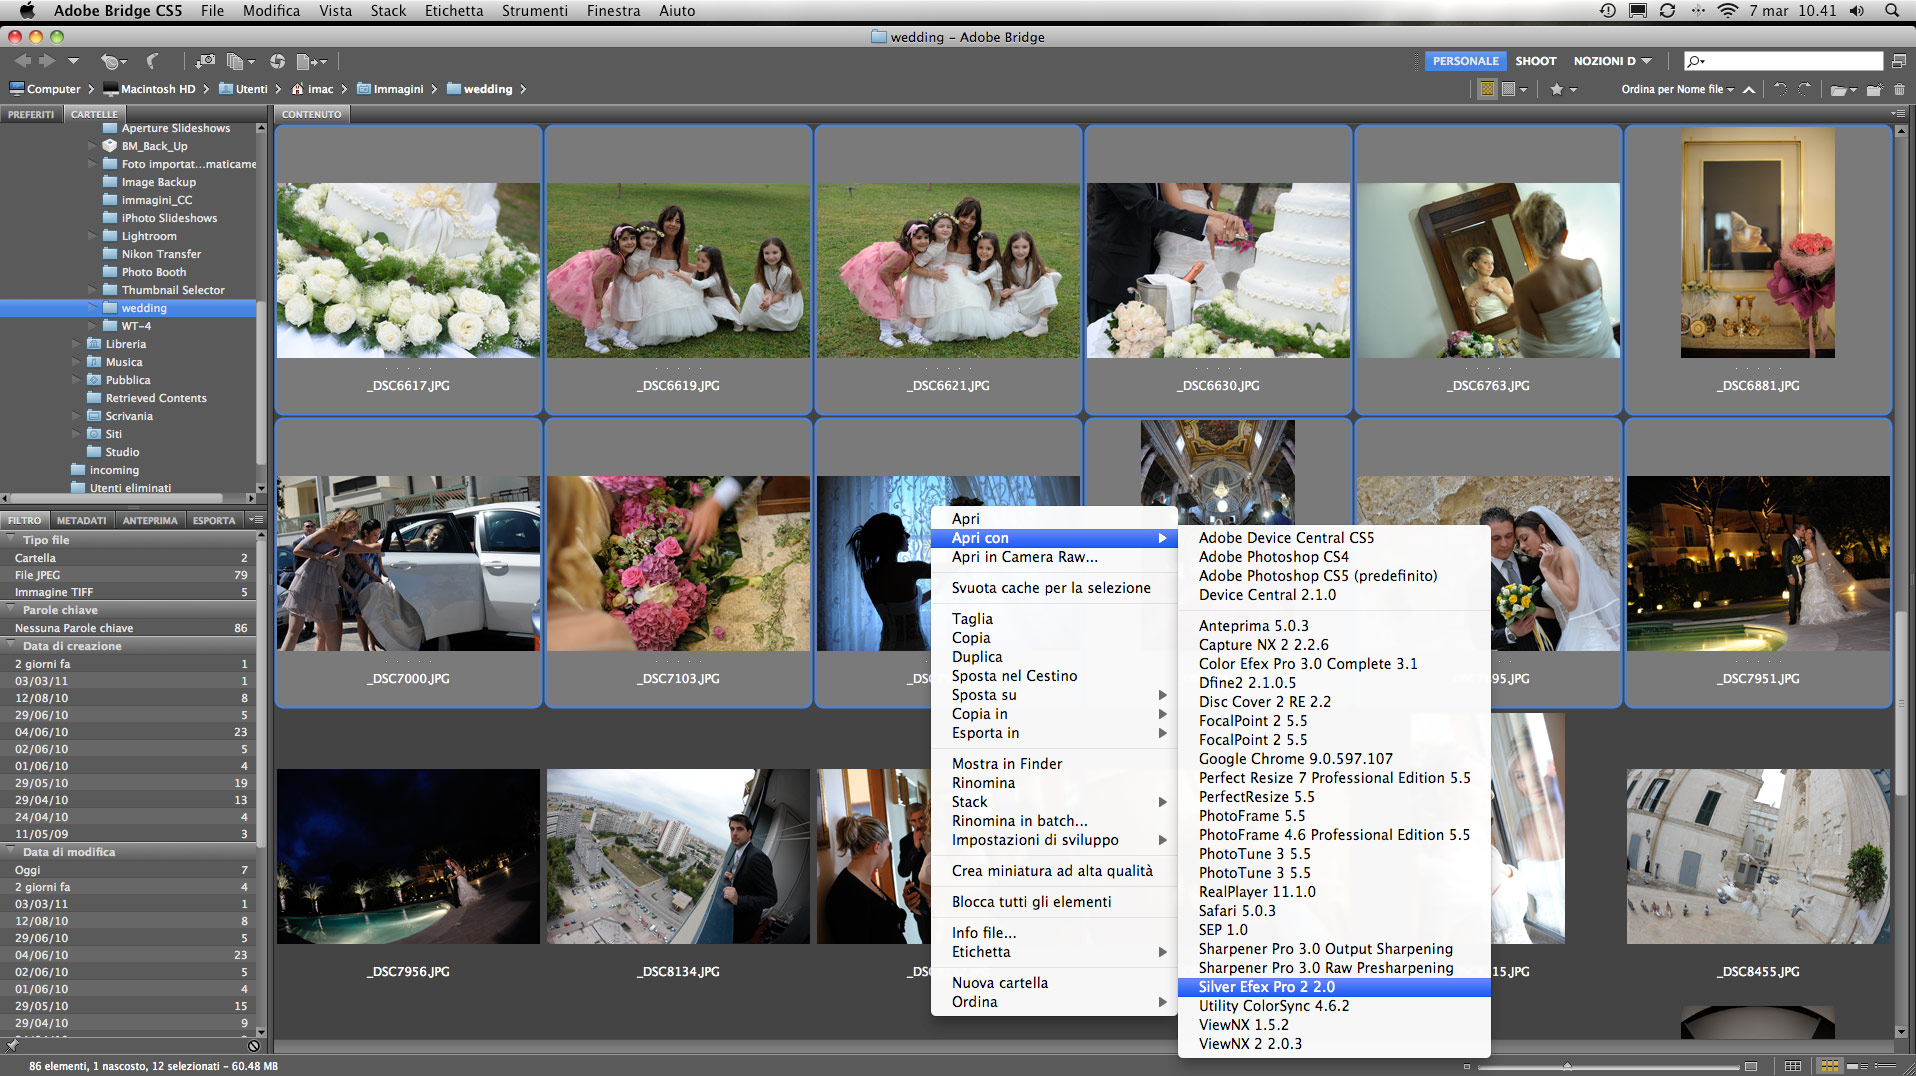Open Strumenti menu in menu bar
The width and height of the screenshot is (1916, 1076).
coord(534,11)
